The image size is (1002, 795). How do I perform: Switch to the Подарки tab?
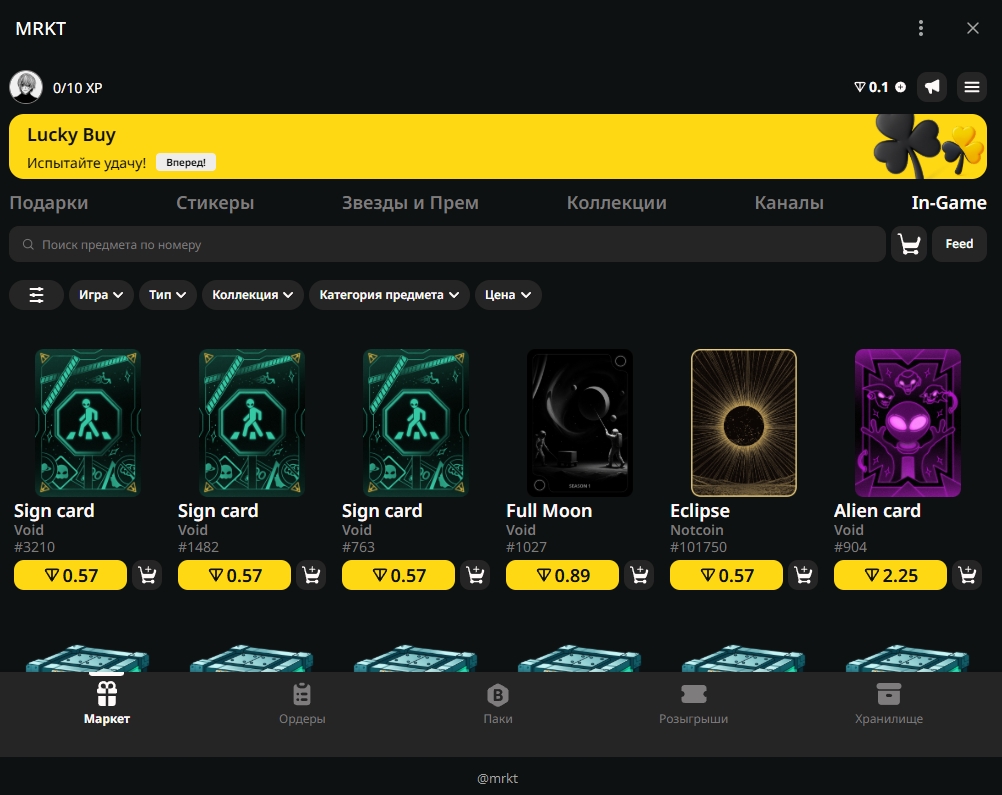[x=49, y=203]
